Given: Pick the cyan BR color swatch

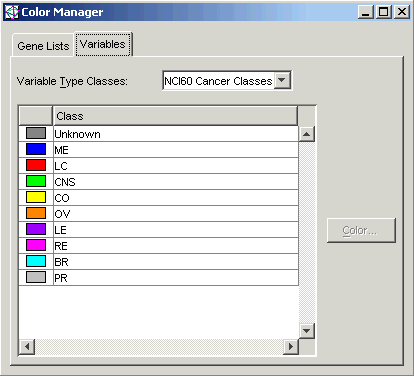Looking at the screenshot, I should [36, 261].
